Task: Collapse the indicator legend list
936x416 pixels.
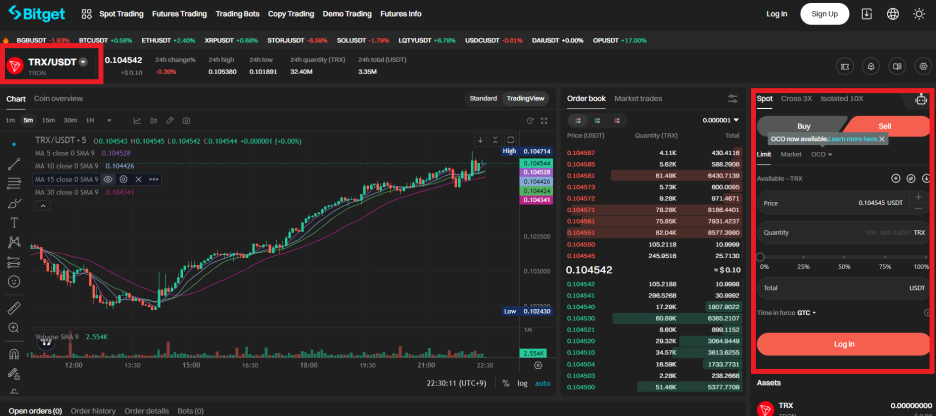Action: pos(45,206)
